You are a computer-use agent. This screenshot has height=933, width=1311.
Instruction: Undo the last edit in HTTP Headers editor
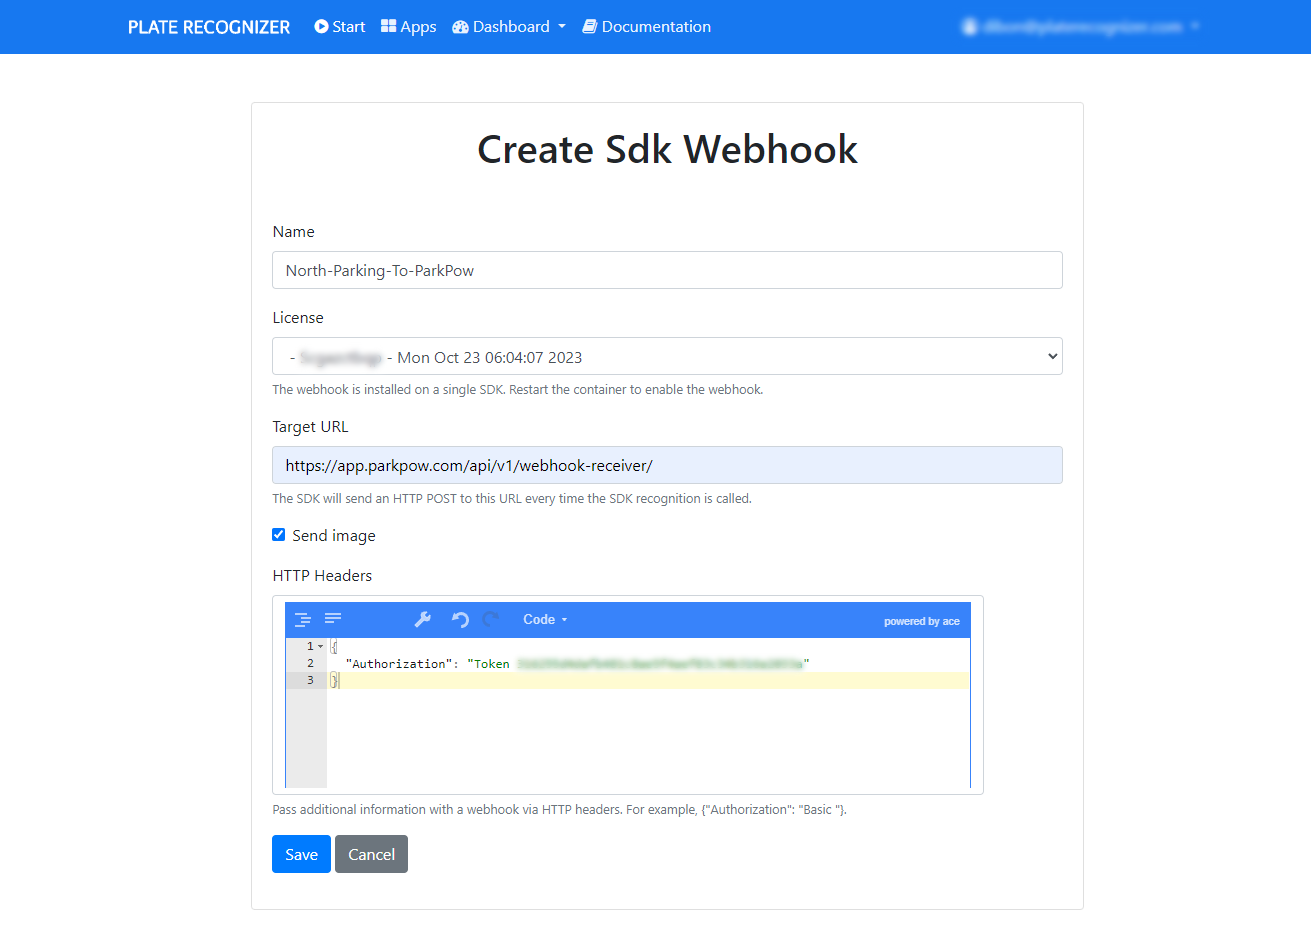pos(460,620)
